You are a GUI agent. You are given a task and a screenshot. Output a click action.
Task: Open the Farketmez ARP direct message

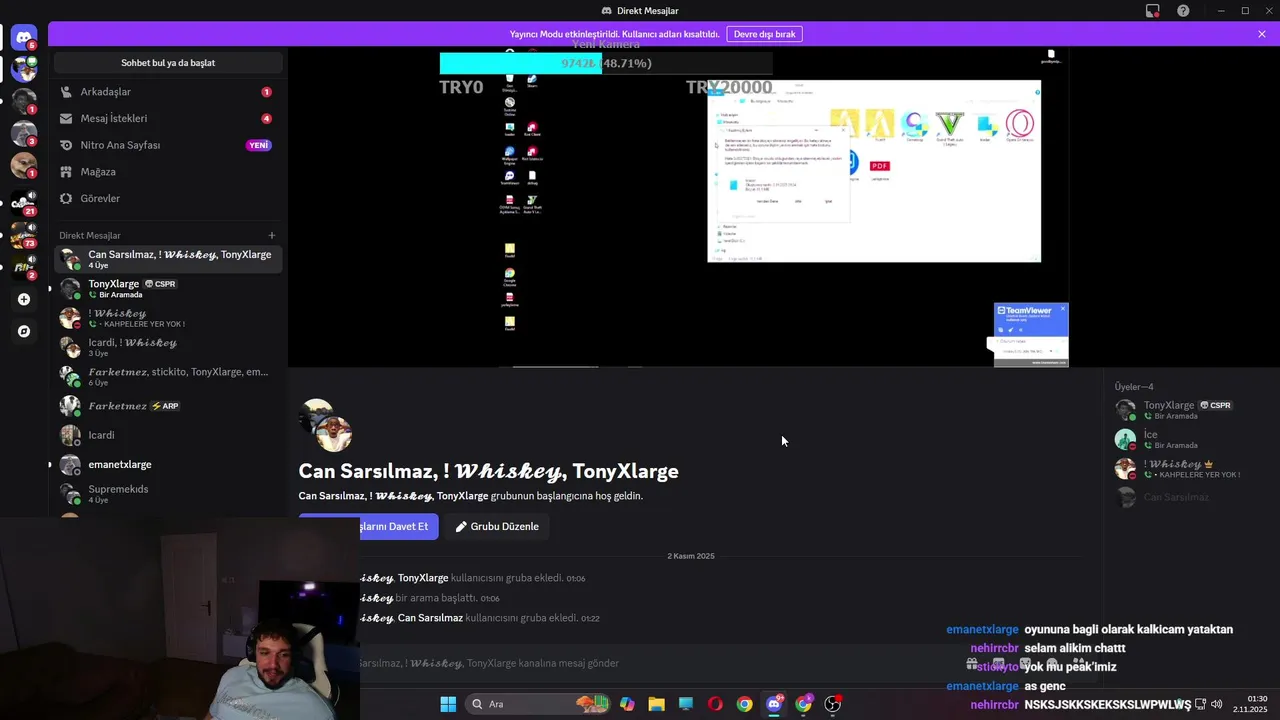click(x=168, y=406)
